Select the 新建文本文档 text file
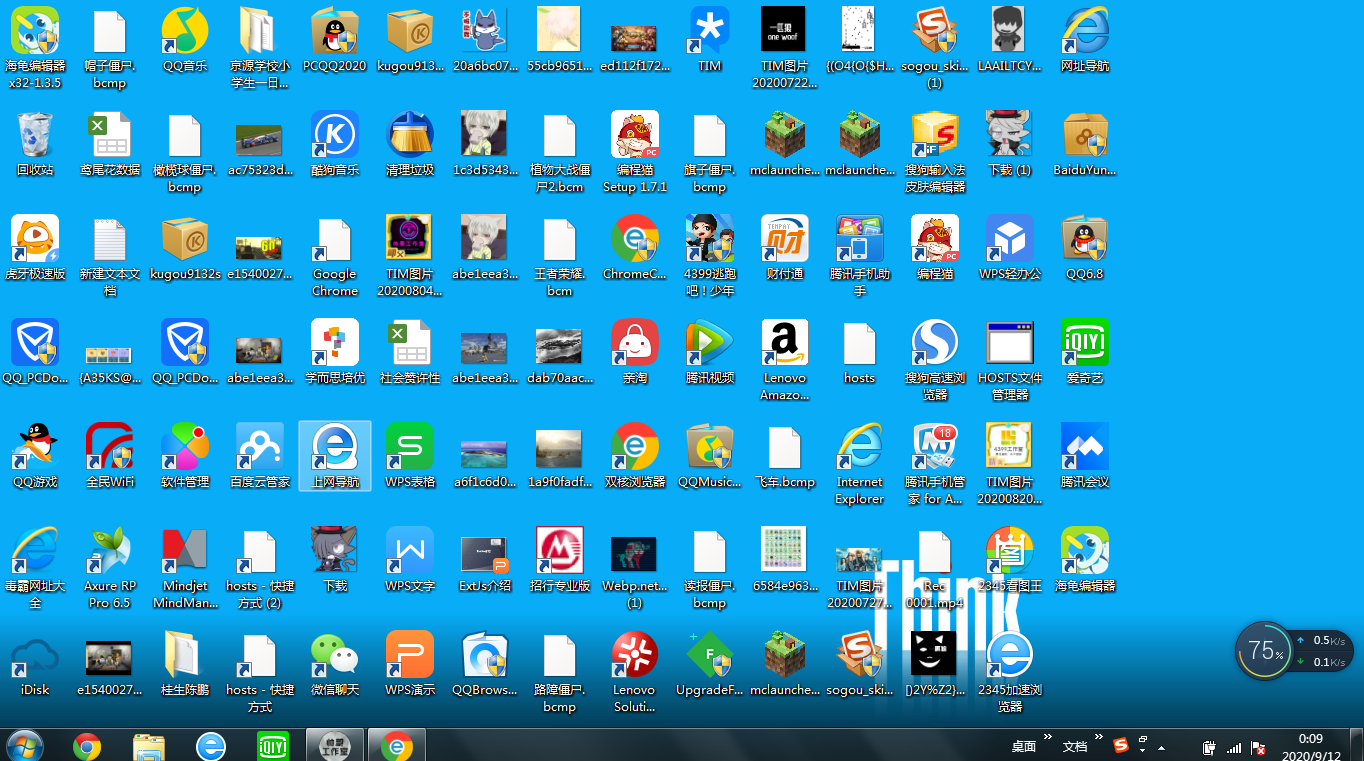The height and width of the screenshot is (761, 1364). (110, 256)
